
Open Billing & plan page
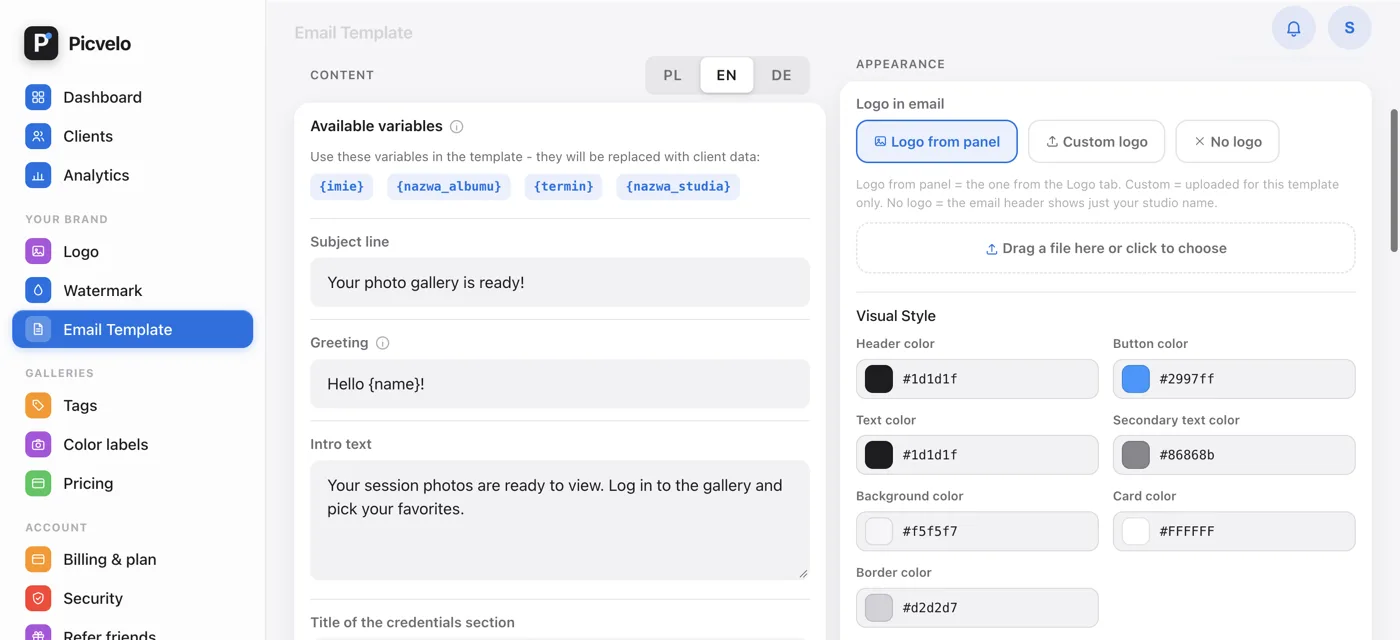coord(132,560)
